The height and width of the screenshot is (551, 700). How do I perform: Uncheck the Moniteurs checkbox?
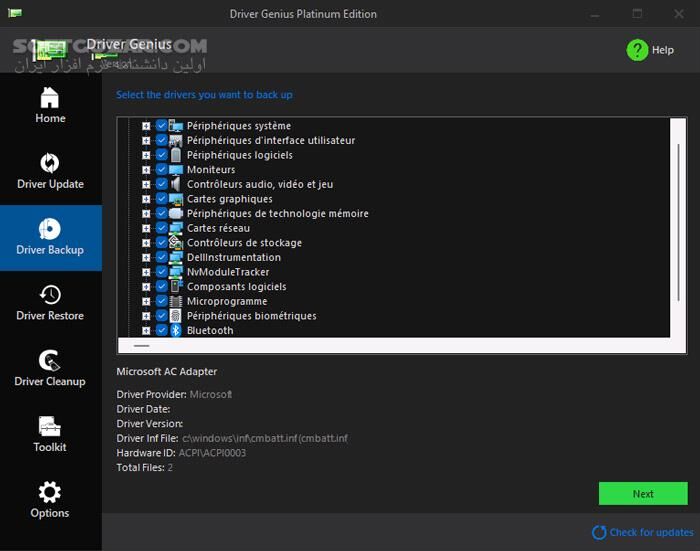click(x=161, y=170)
